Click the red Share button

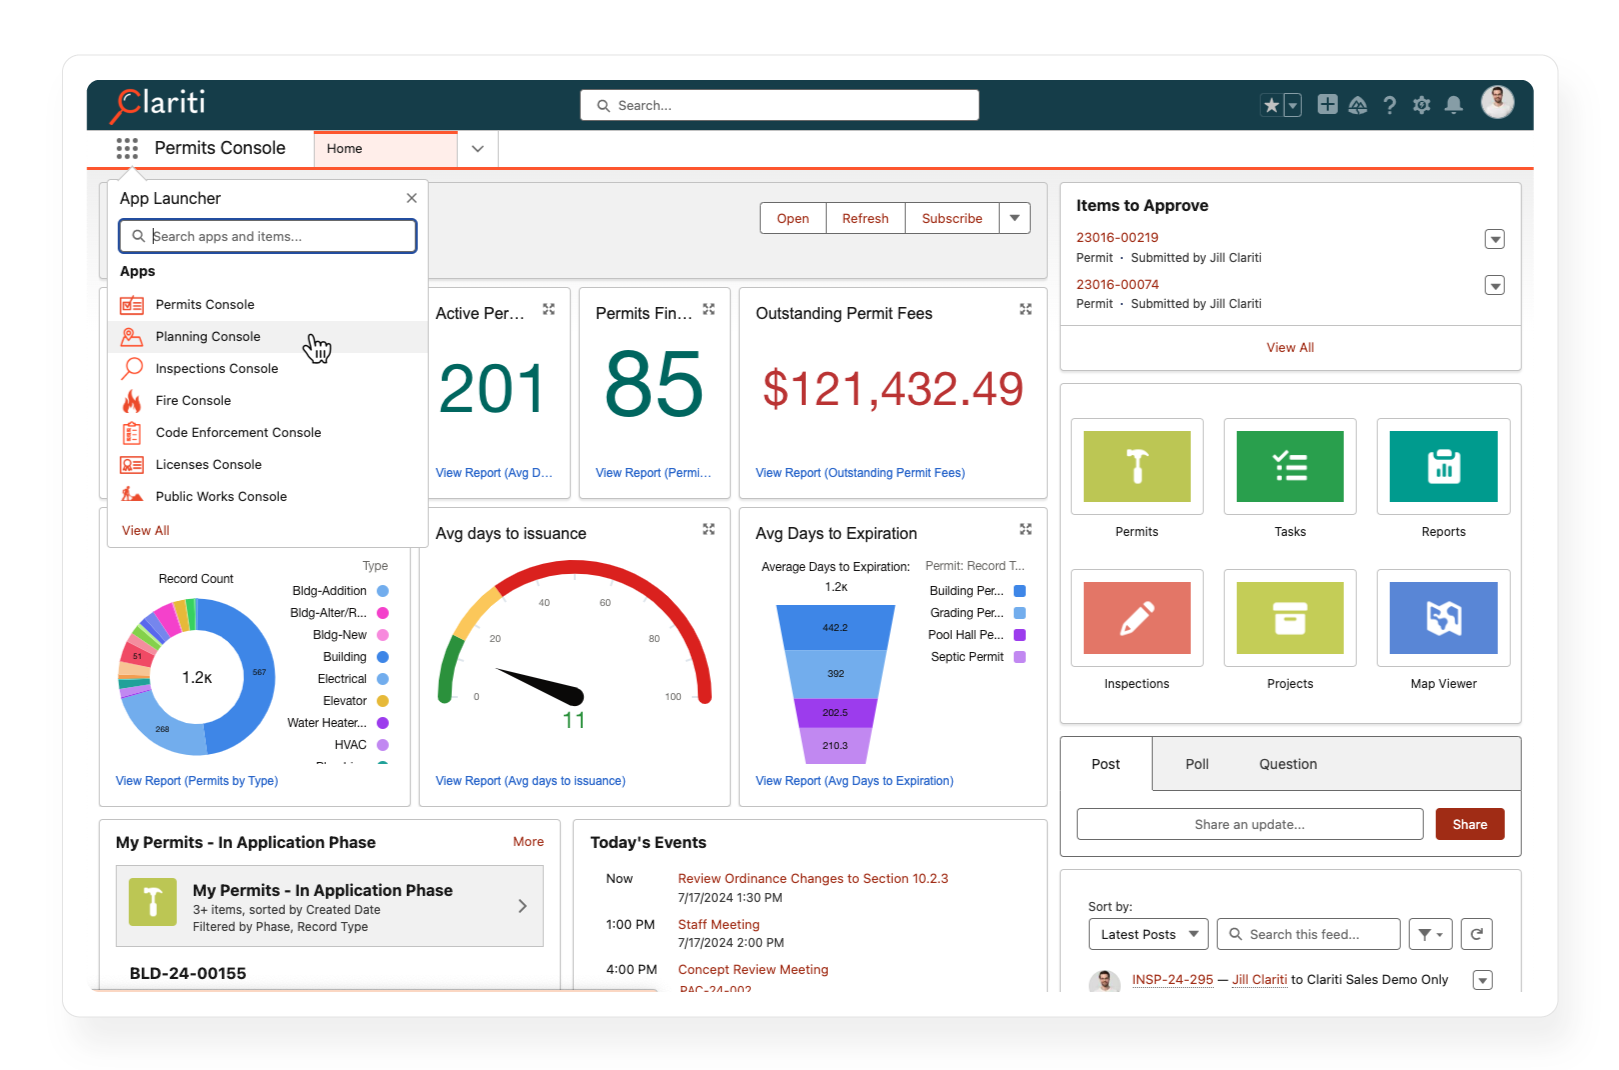coord(1469,824)
